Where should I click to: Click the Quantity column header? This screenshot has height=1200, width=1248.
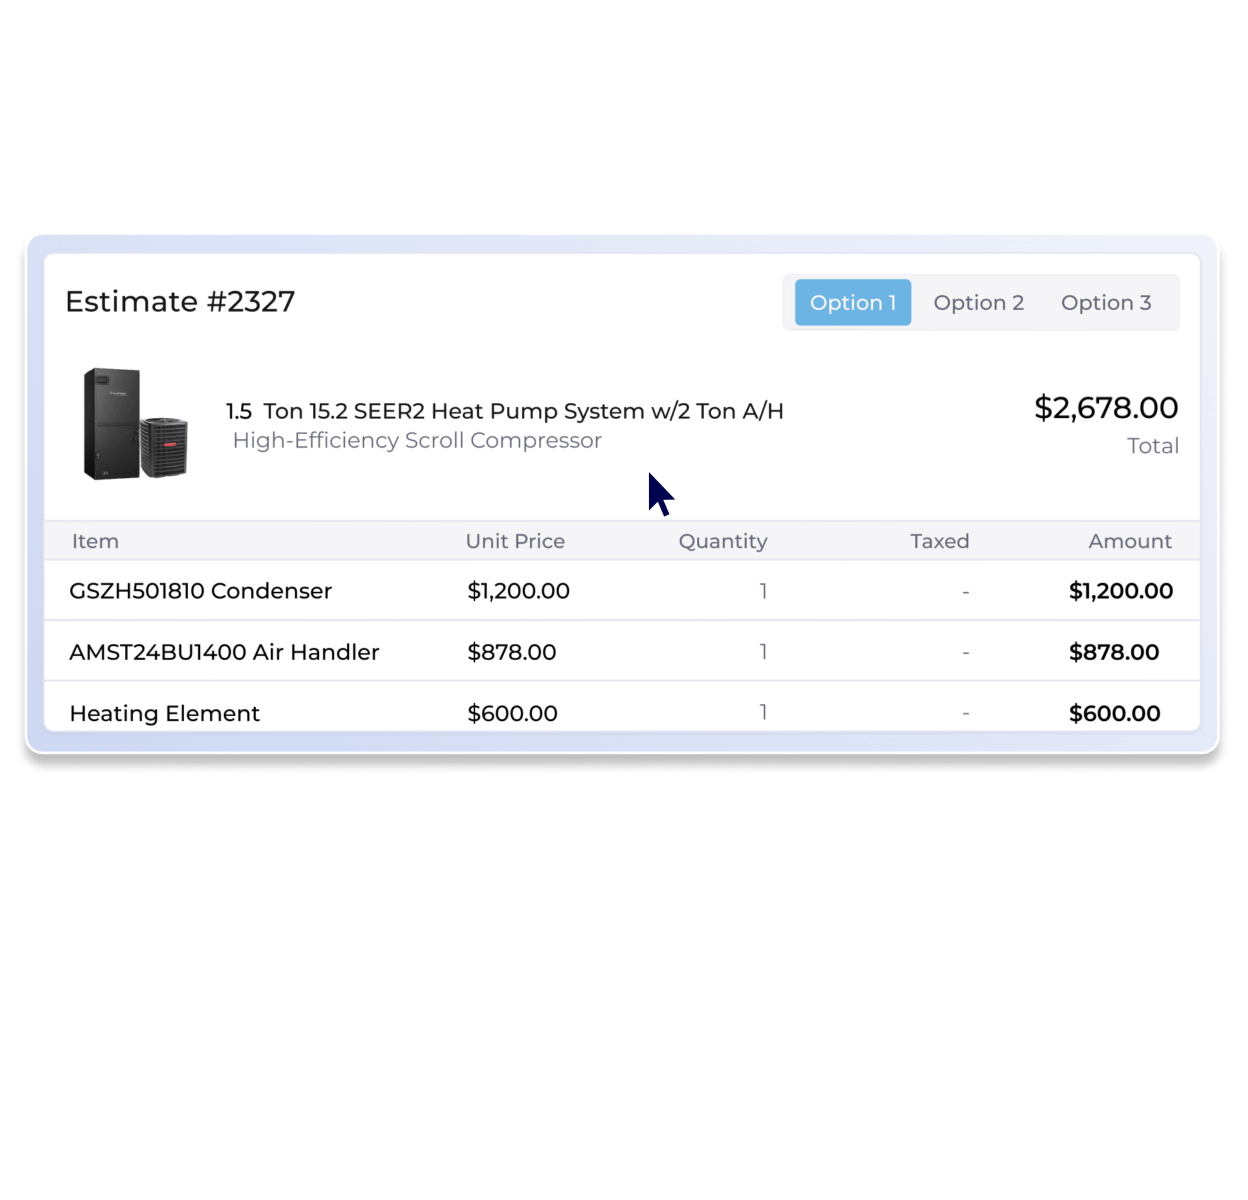coord(722,541)
